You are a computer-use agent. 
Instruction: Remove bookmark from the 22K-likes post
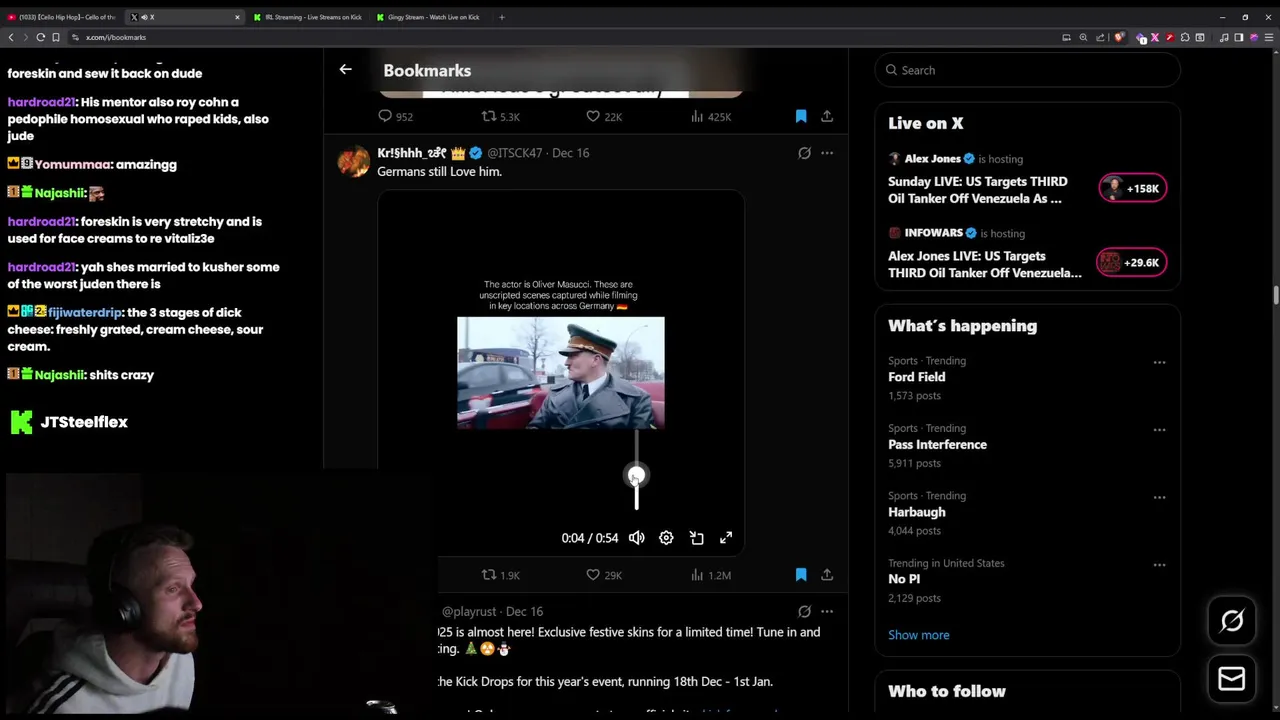pos(801,117)
